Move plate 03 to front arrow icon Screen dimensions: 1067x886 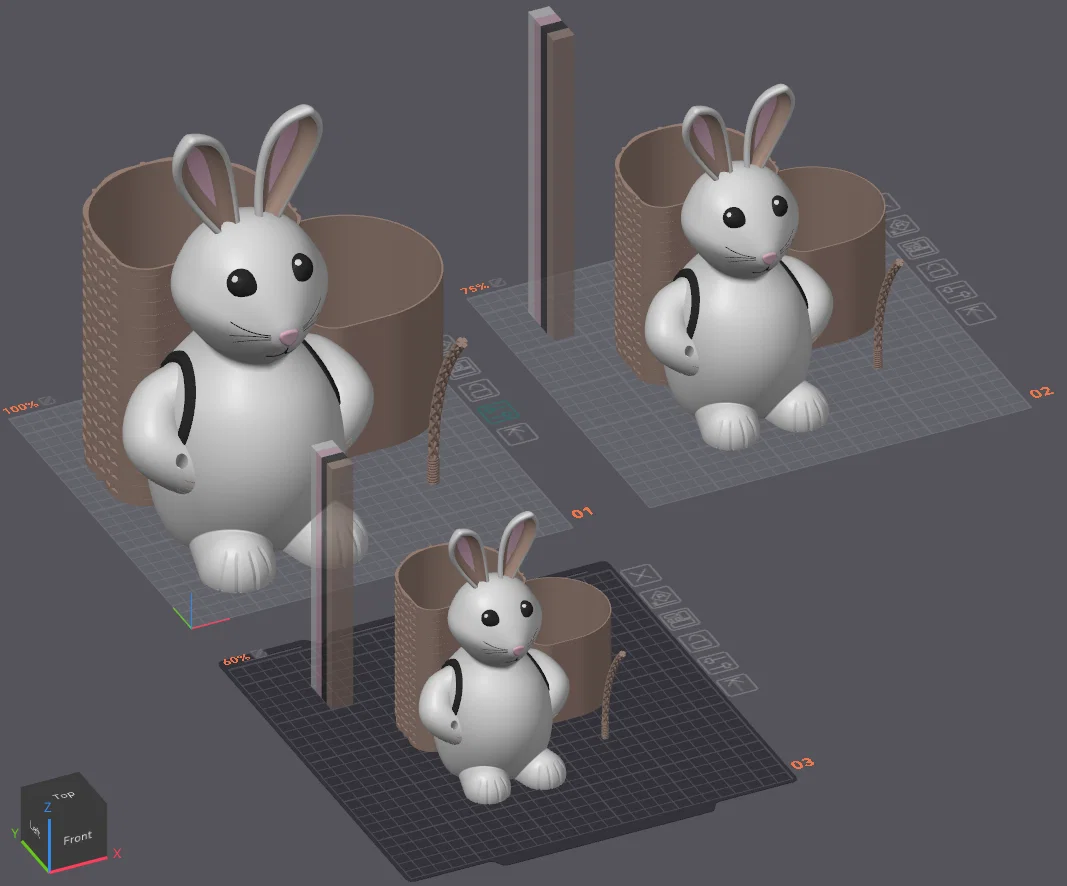click(737, 683)
